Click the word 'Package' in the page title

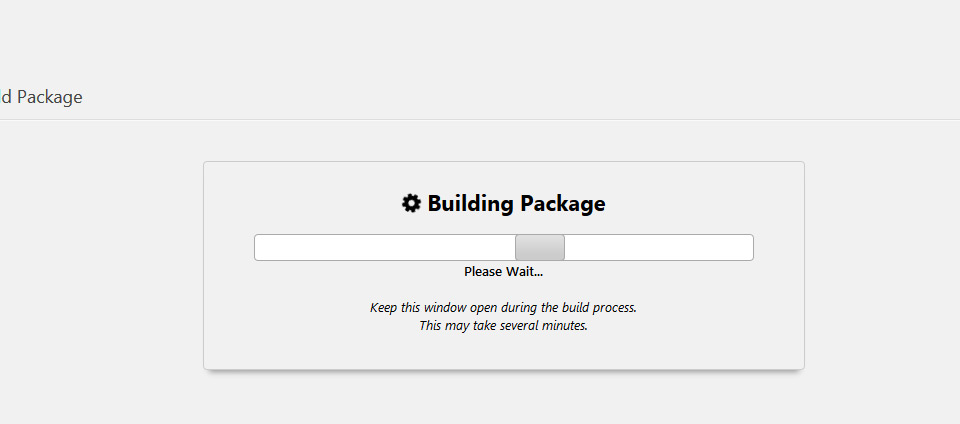[50, 97]
